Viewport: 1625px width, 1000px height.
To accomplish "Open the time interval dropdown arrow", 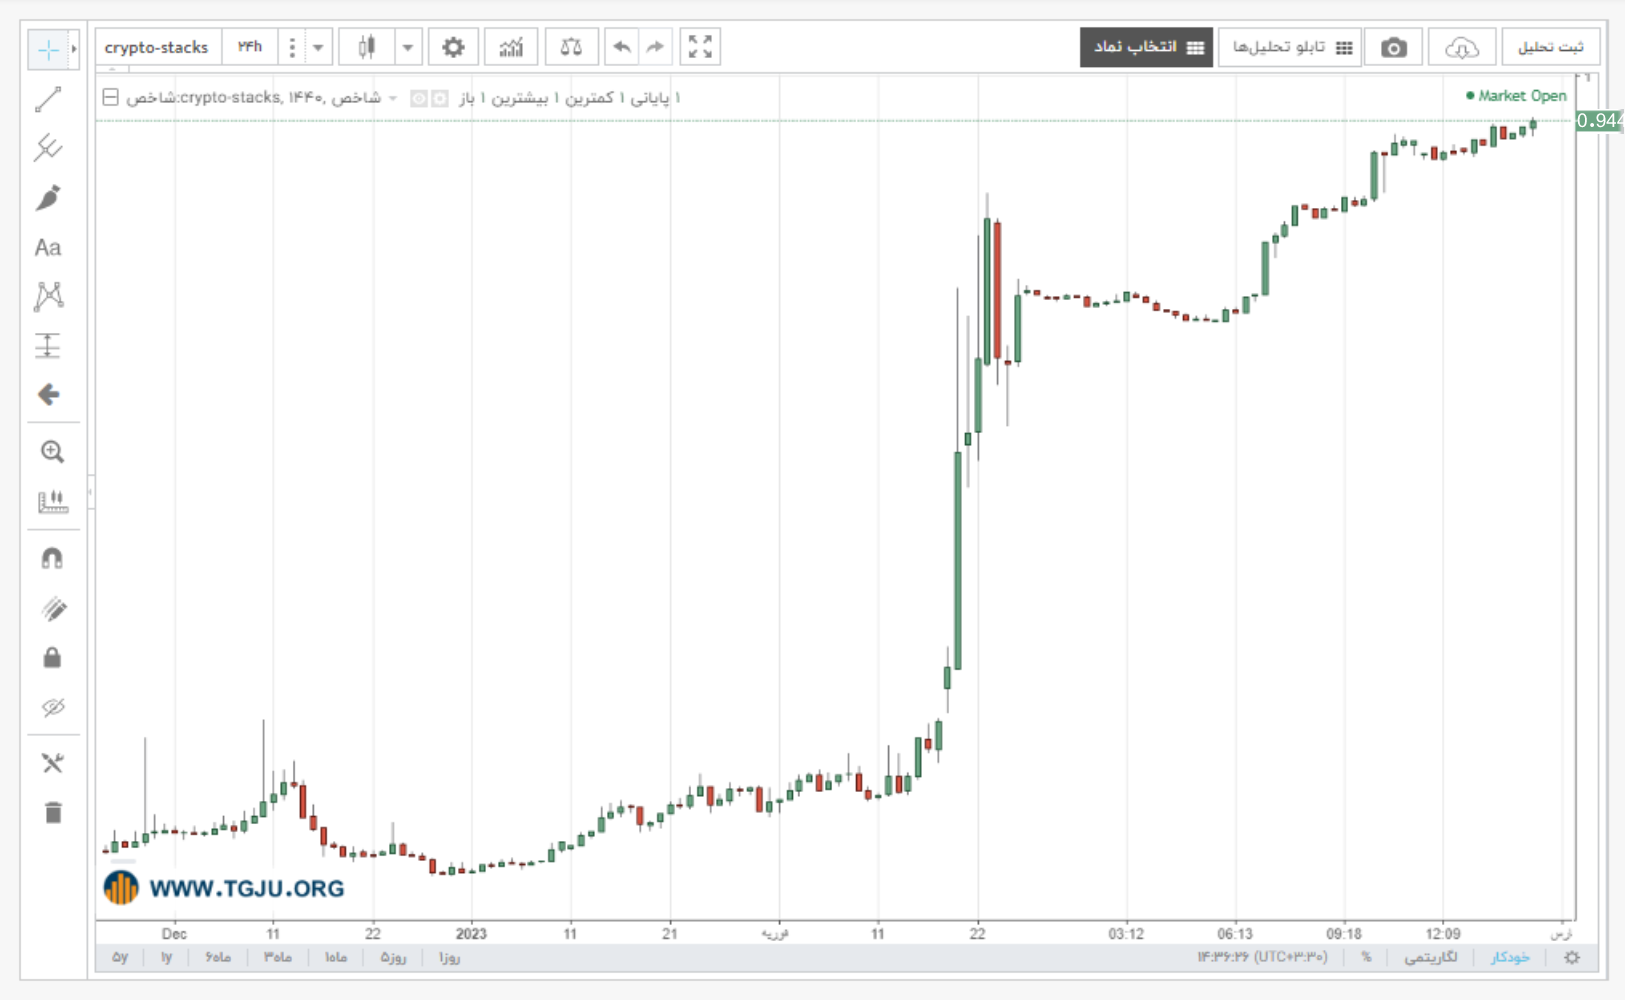I will click(x=318, y=47).
